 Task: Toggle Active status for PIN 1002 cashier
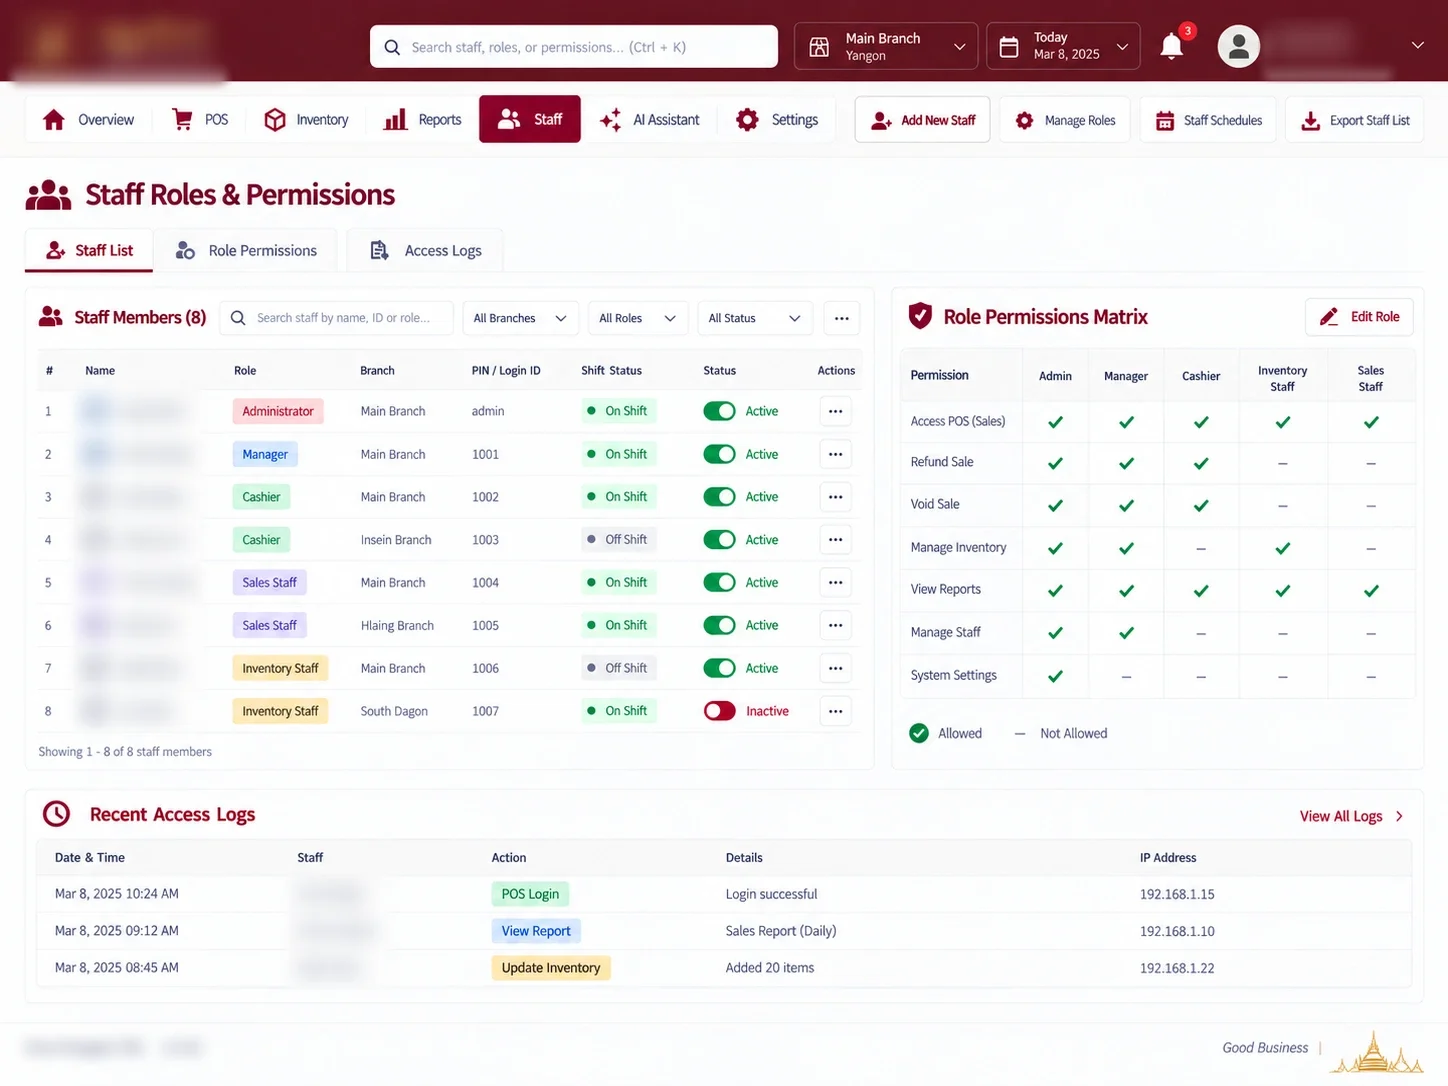click(x=719, y=497)
